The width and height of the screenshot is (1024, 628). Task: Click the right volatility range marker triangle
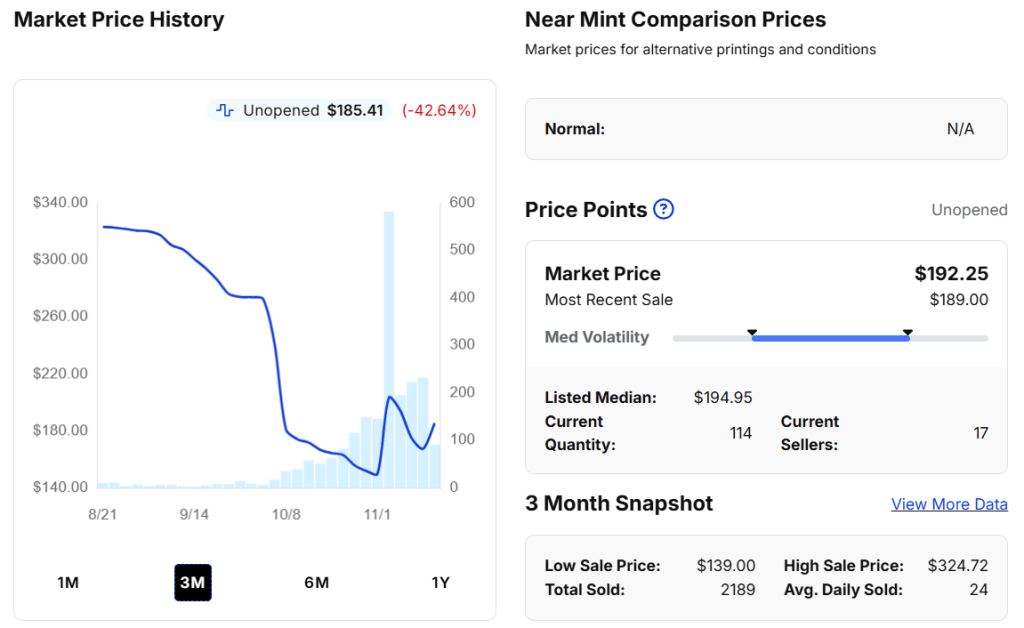[x=908, y=332]
